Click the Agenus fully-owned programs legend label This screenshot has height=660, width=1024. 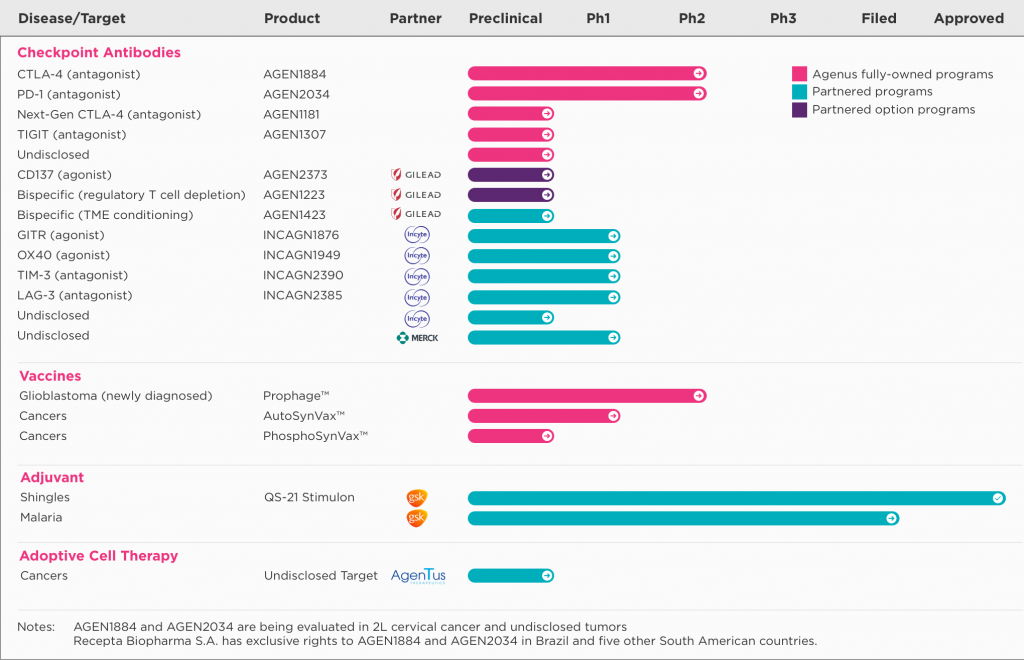[903, 74]
